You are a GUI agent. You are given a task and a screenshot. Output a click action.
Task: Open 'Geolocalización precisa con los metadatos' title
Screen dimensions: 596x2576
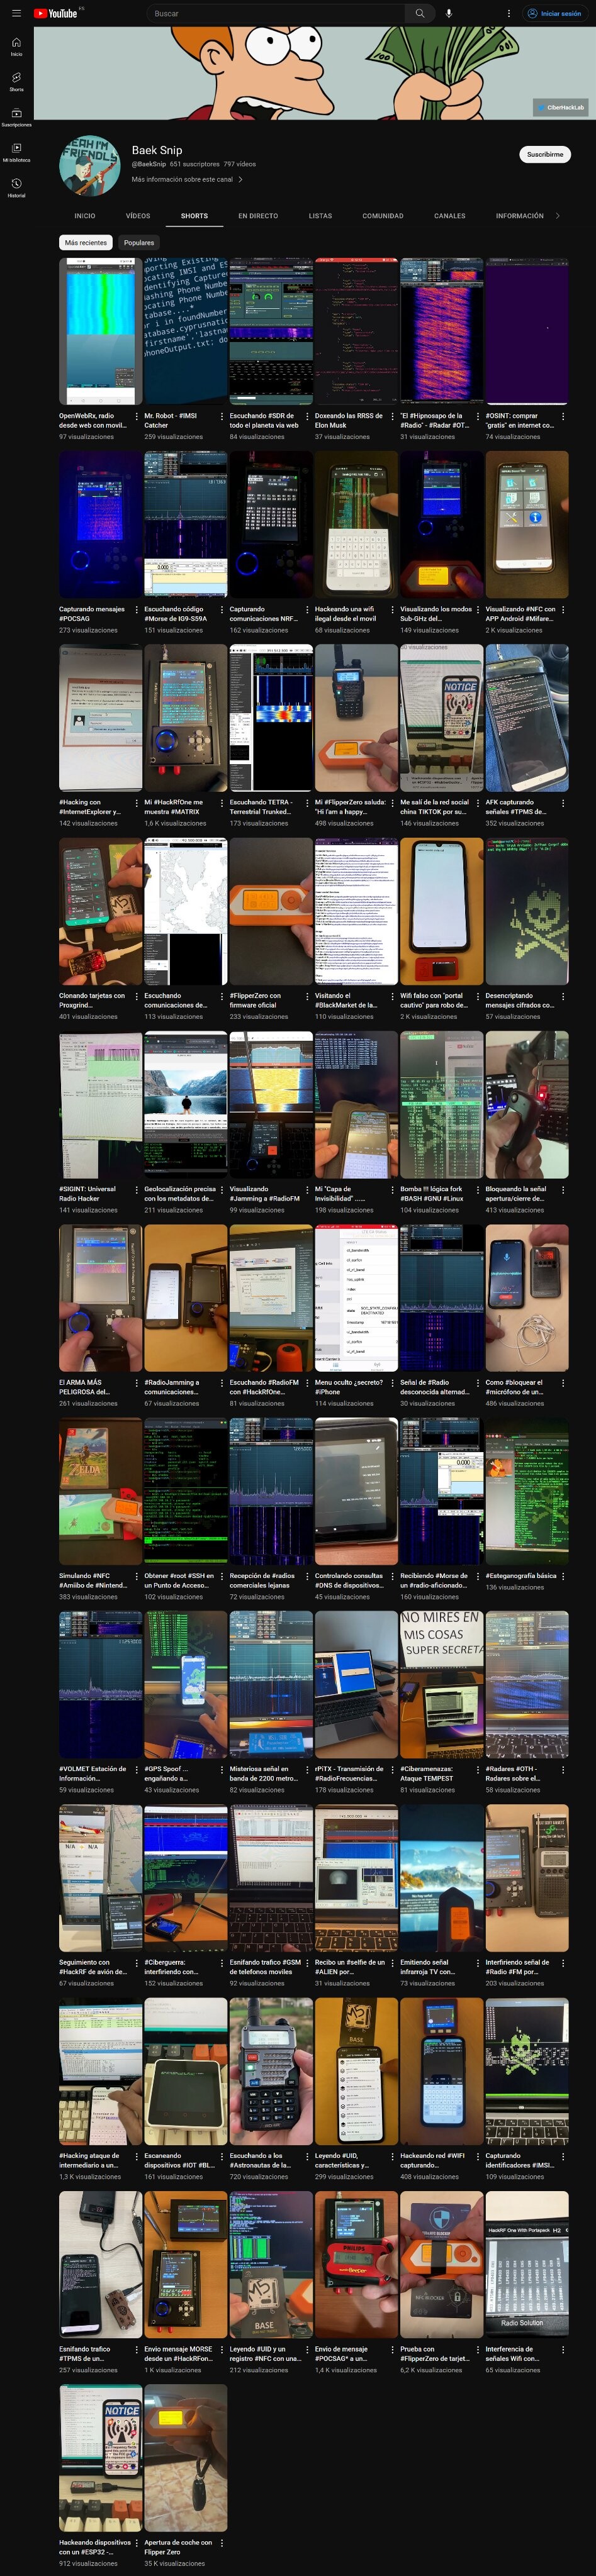tap(180, 1194)
